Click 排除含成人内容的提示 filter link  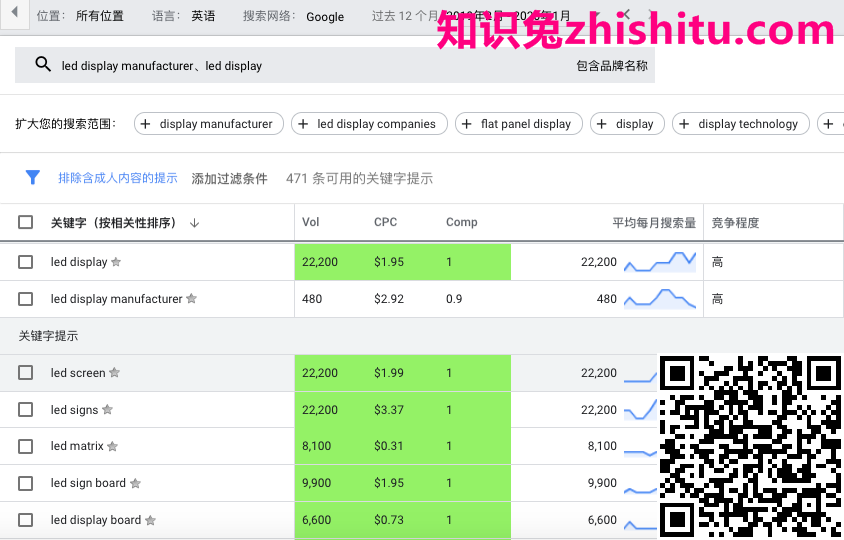[117, 178]
